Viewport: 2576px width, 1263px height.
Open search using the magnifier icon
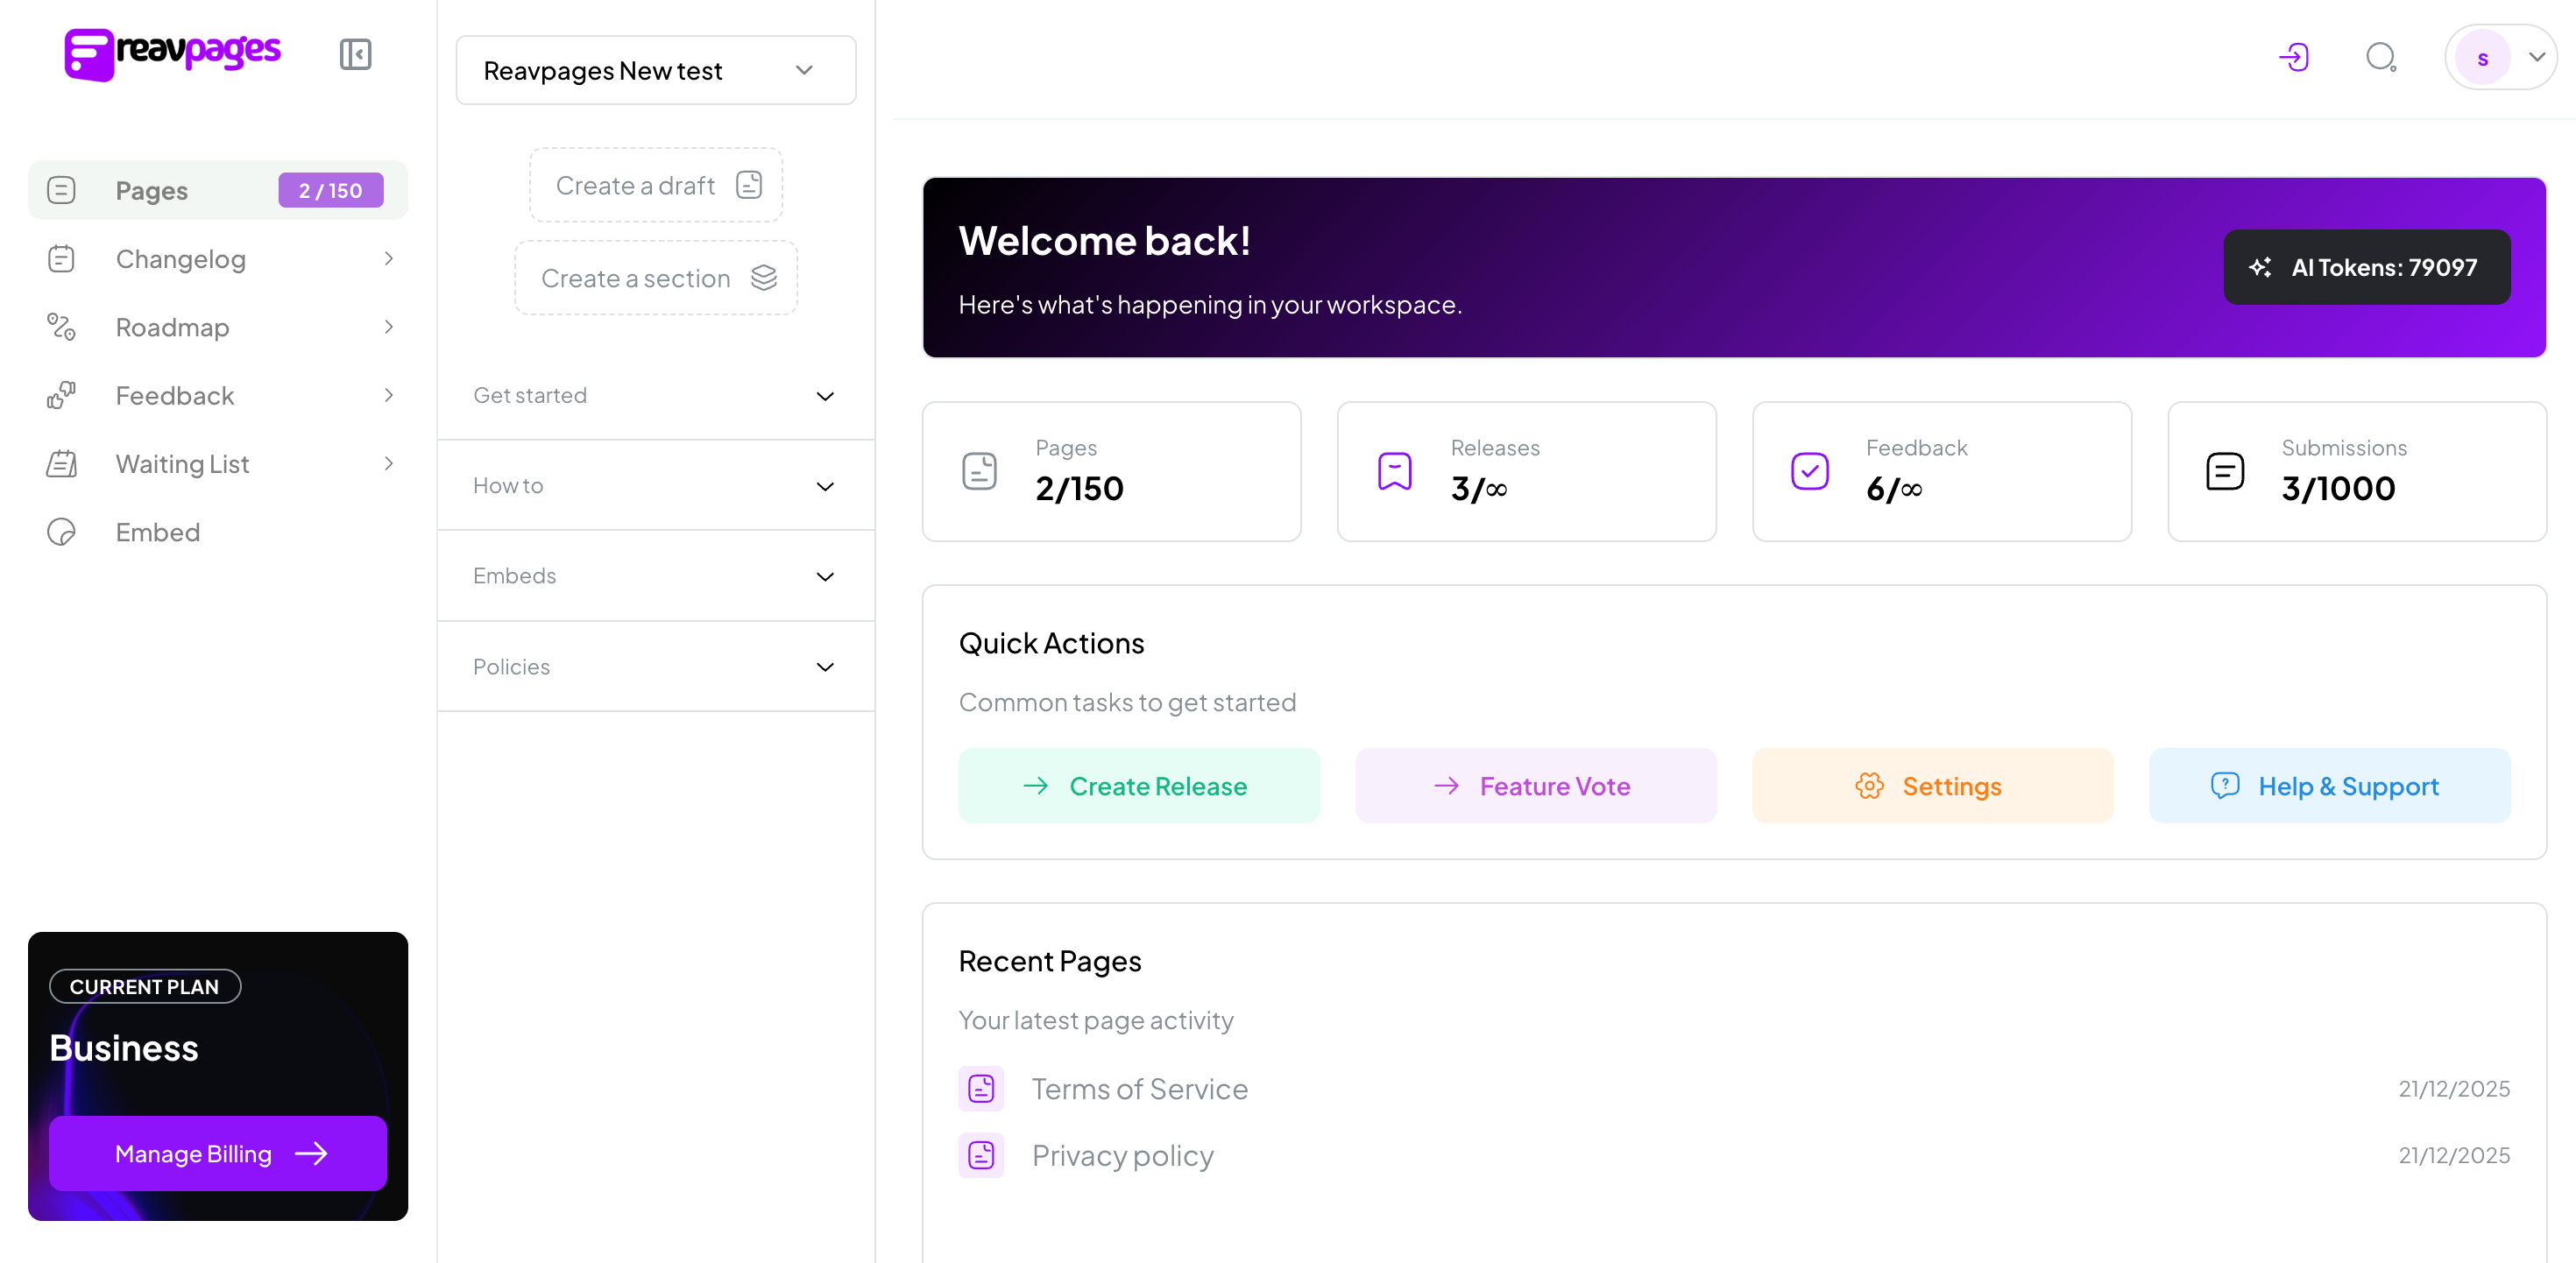coord(2382,57)
